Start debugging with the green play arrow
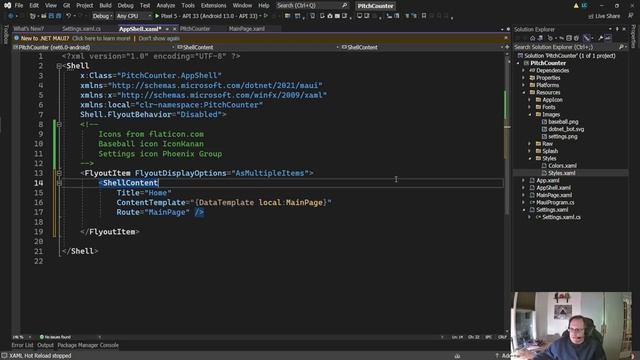 157,16
